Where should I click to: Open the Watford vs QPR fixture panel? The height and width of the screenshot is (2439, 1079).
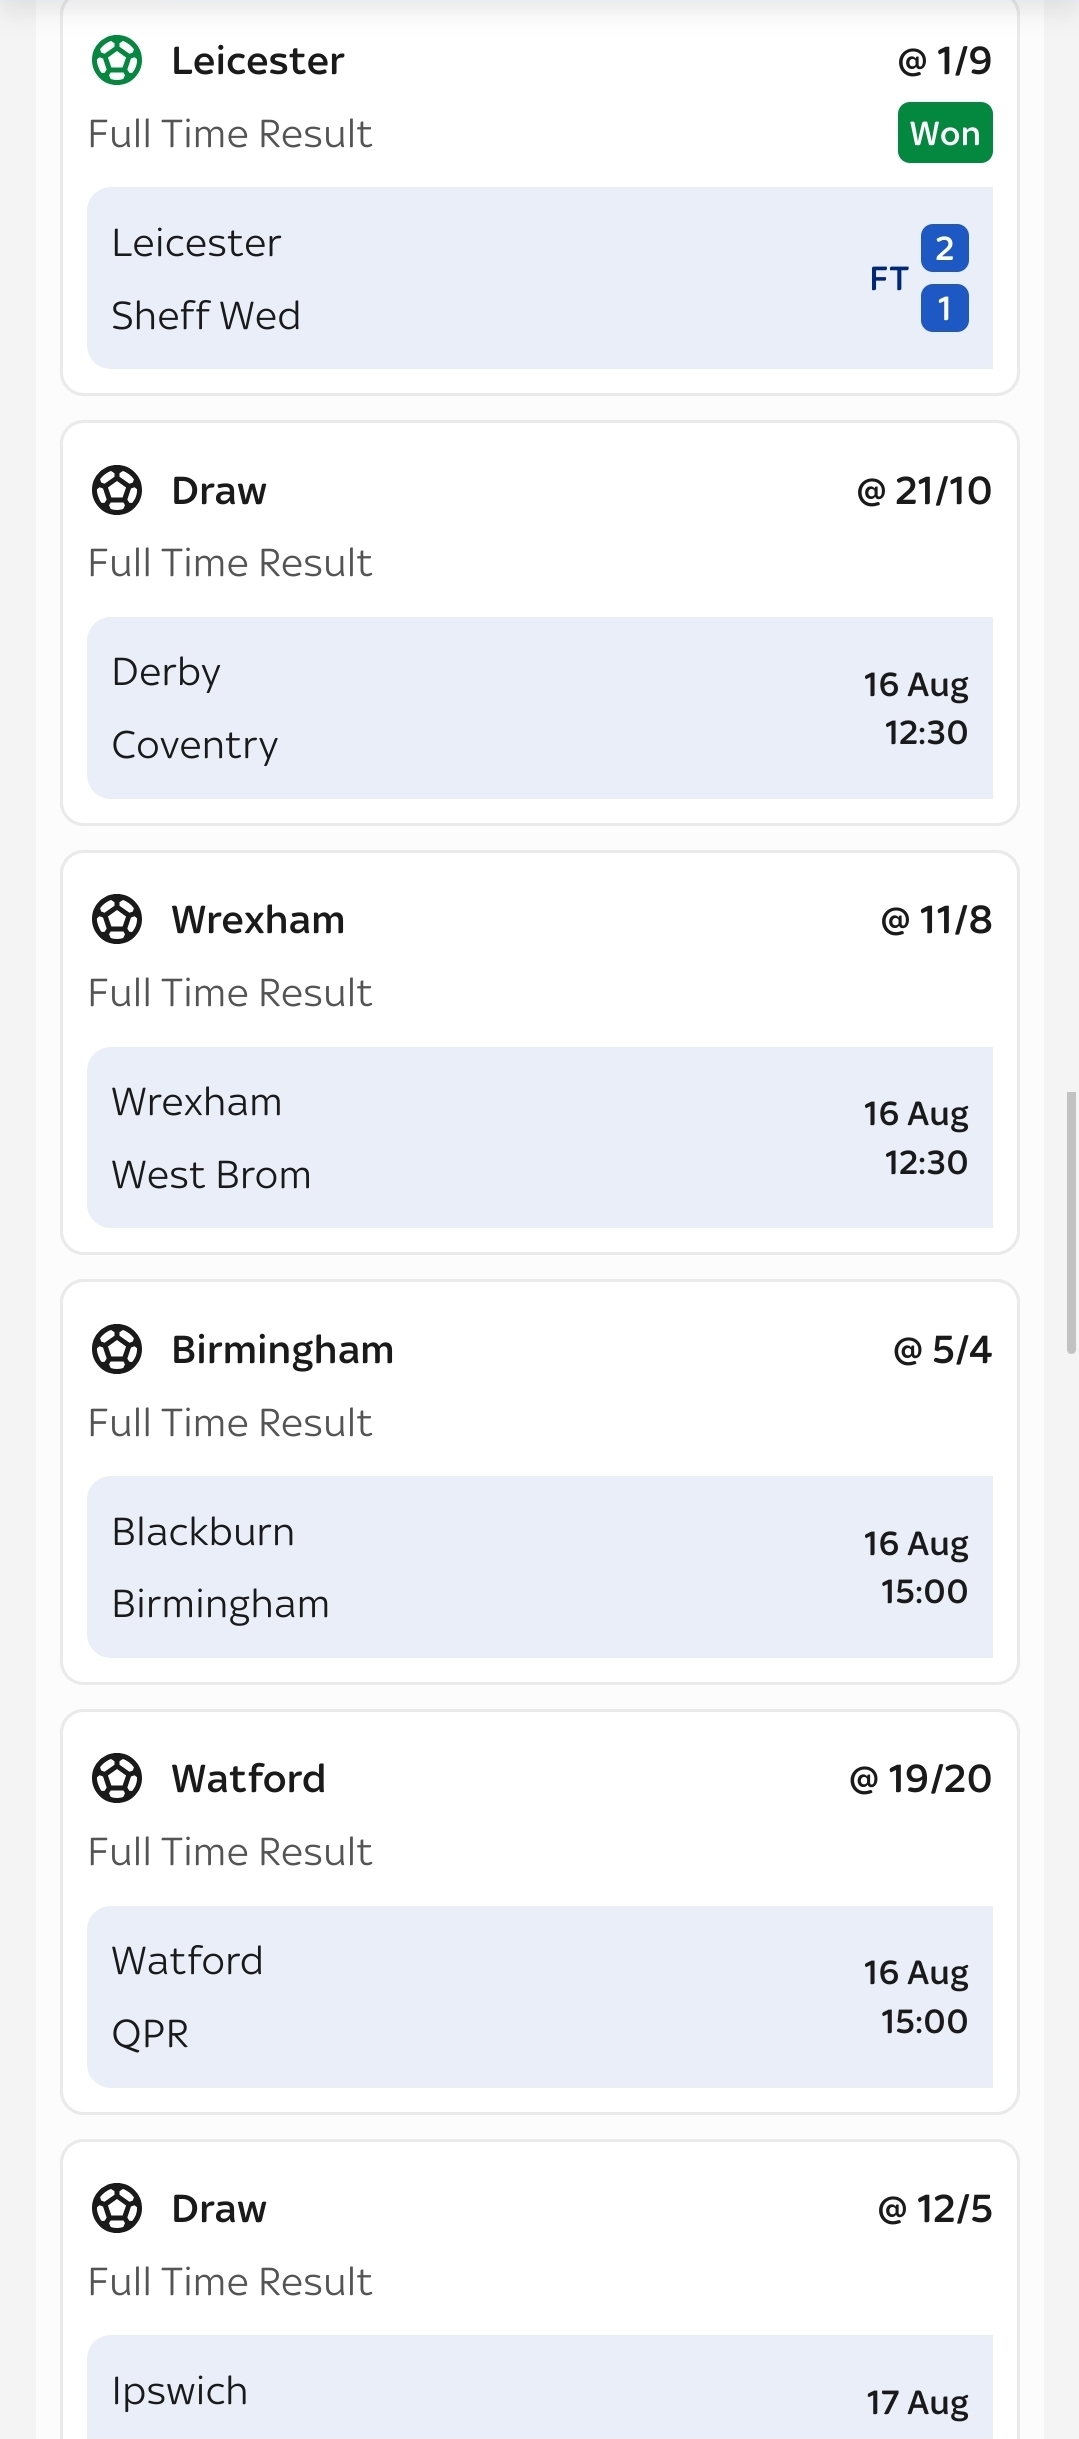(x=540, y=1996)
